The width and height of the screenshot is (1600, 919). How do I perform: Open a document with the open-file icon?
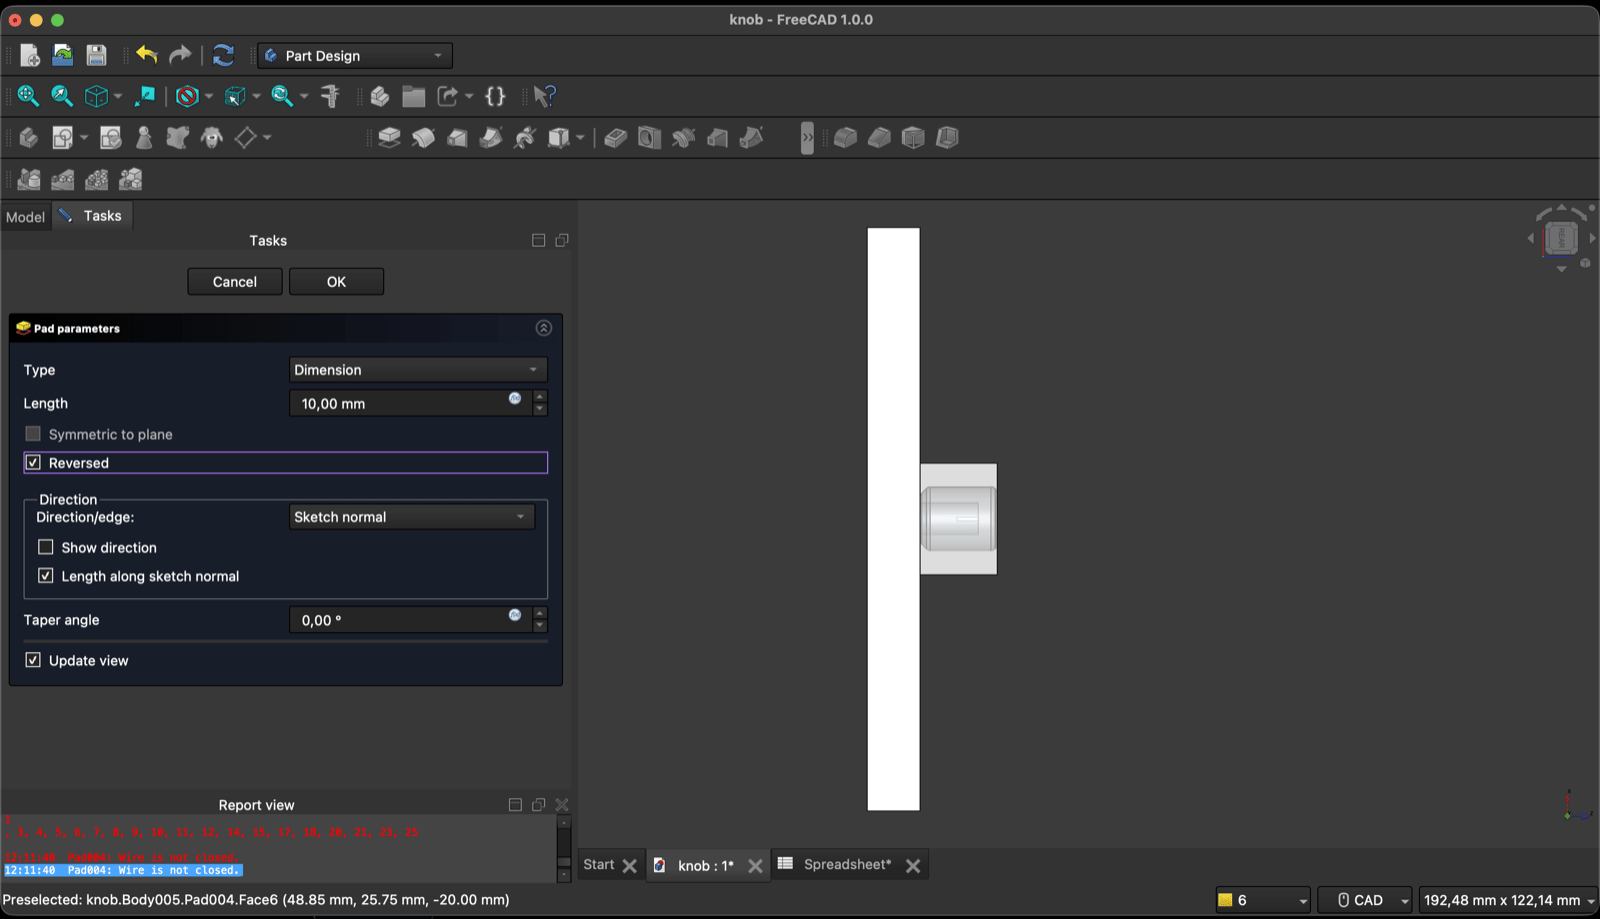(63, 55)
